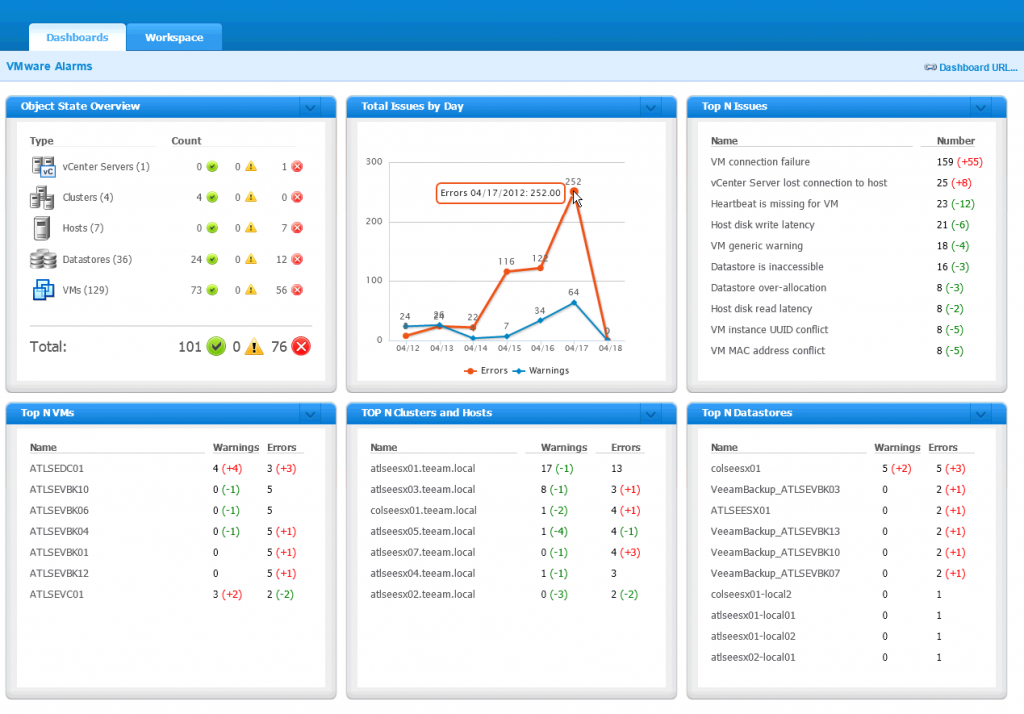Open the Total Issues by Day panel menu
Image resolution: width=1024 pixels, height=714 pixels.
pyautogui.click(x=650, y=107)
